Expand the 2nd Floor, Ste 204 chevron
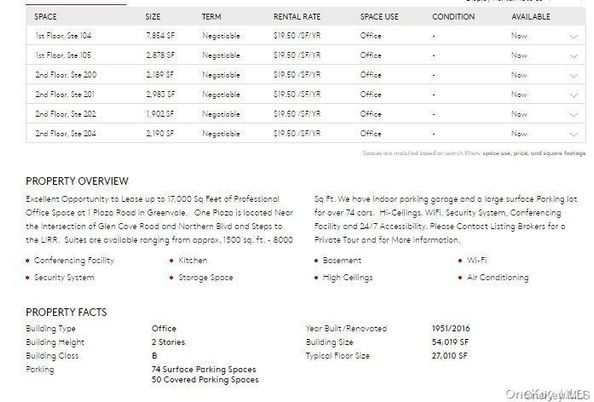This screenshot has width=594, height=402. coord(574,134)
